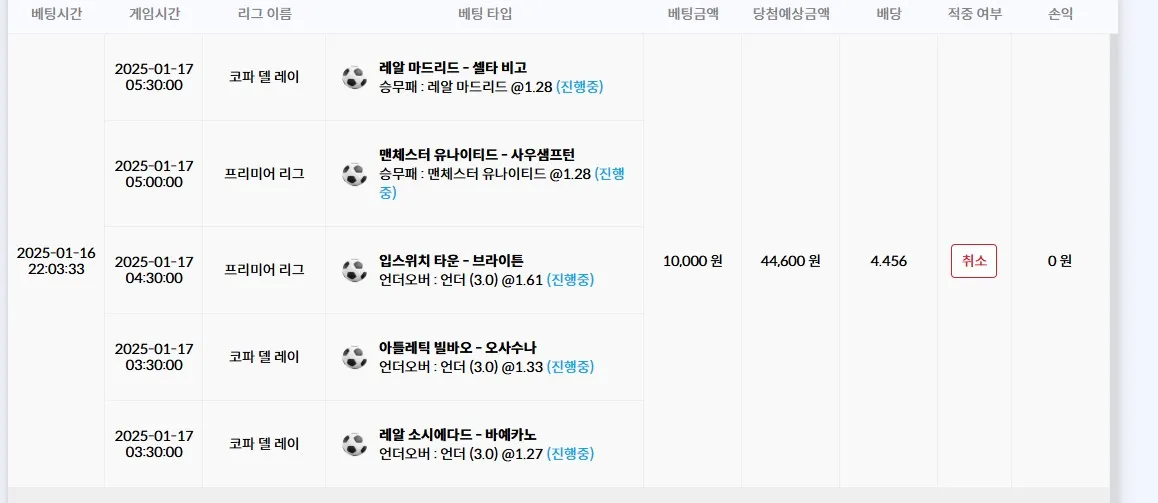
Task: Click 10,000 원 betting amount cell
Action: (693, 261)
